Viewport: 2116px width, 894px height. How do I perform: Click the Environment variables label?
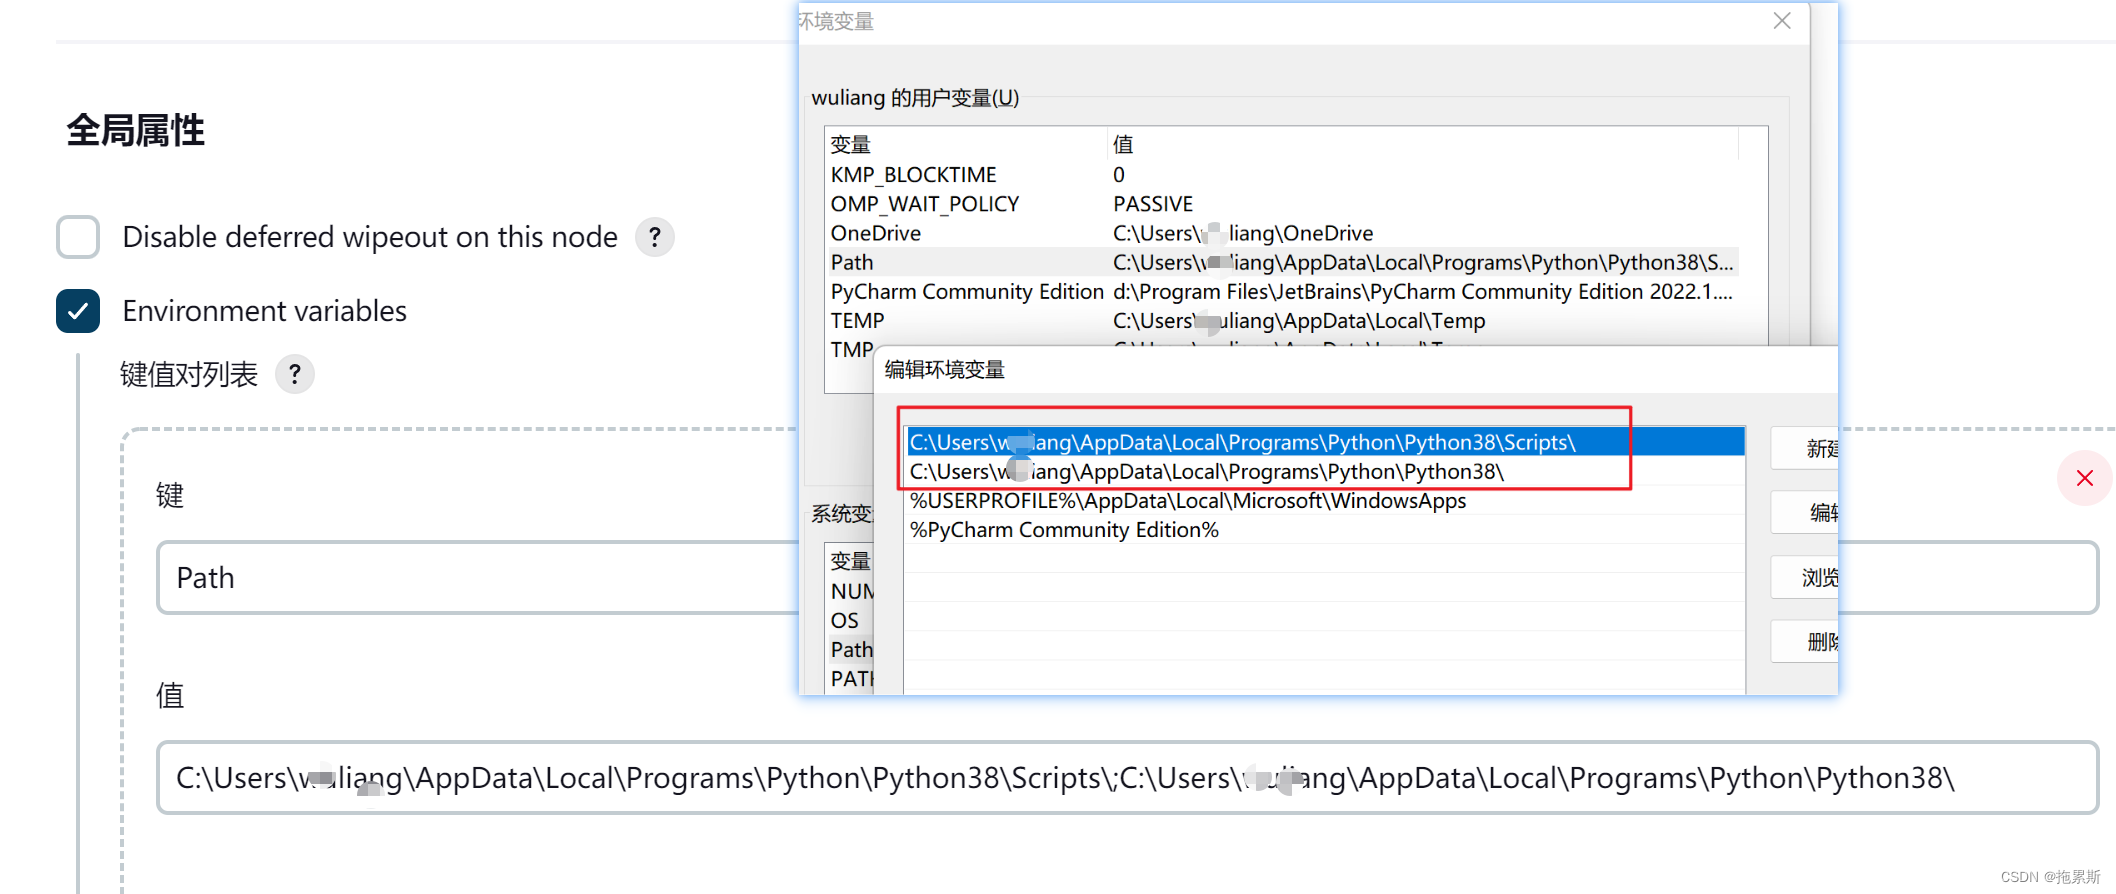pos(265,311)
